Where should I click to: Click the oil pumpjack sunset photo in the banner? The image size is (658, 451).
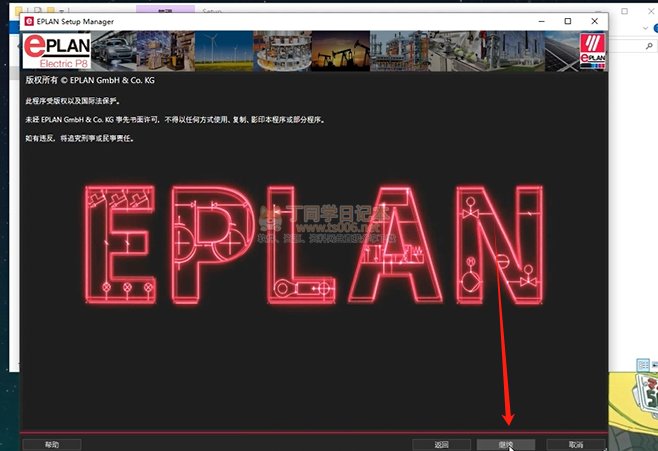[340, 51]
